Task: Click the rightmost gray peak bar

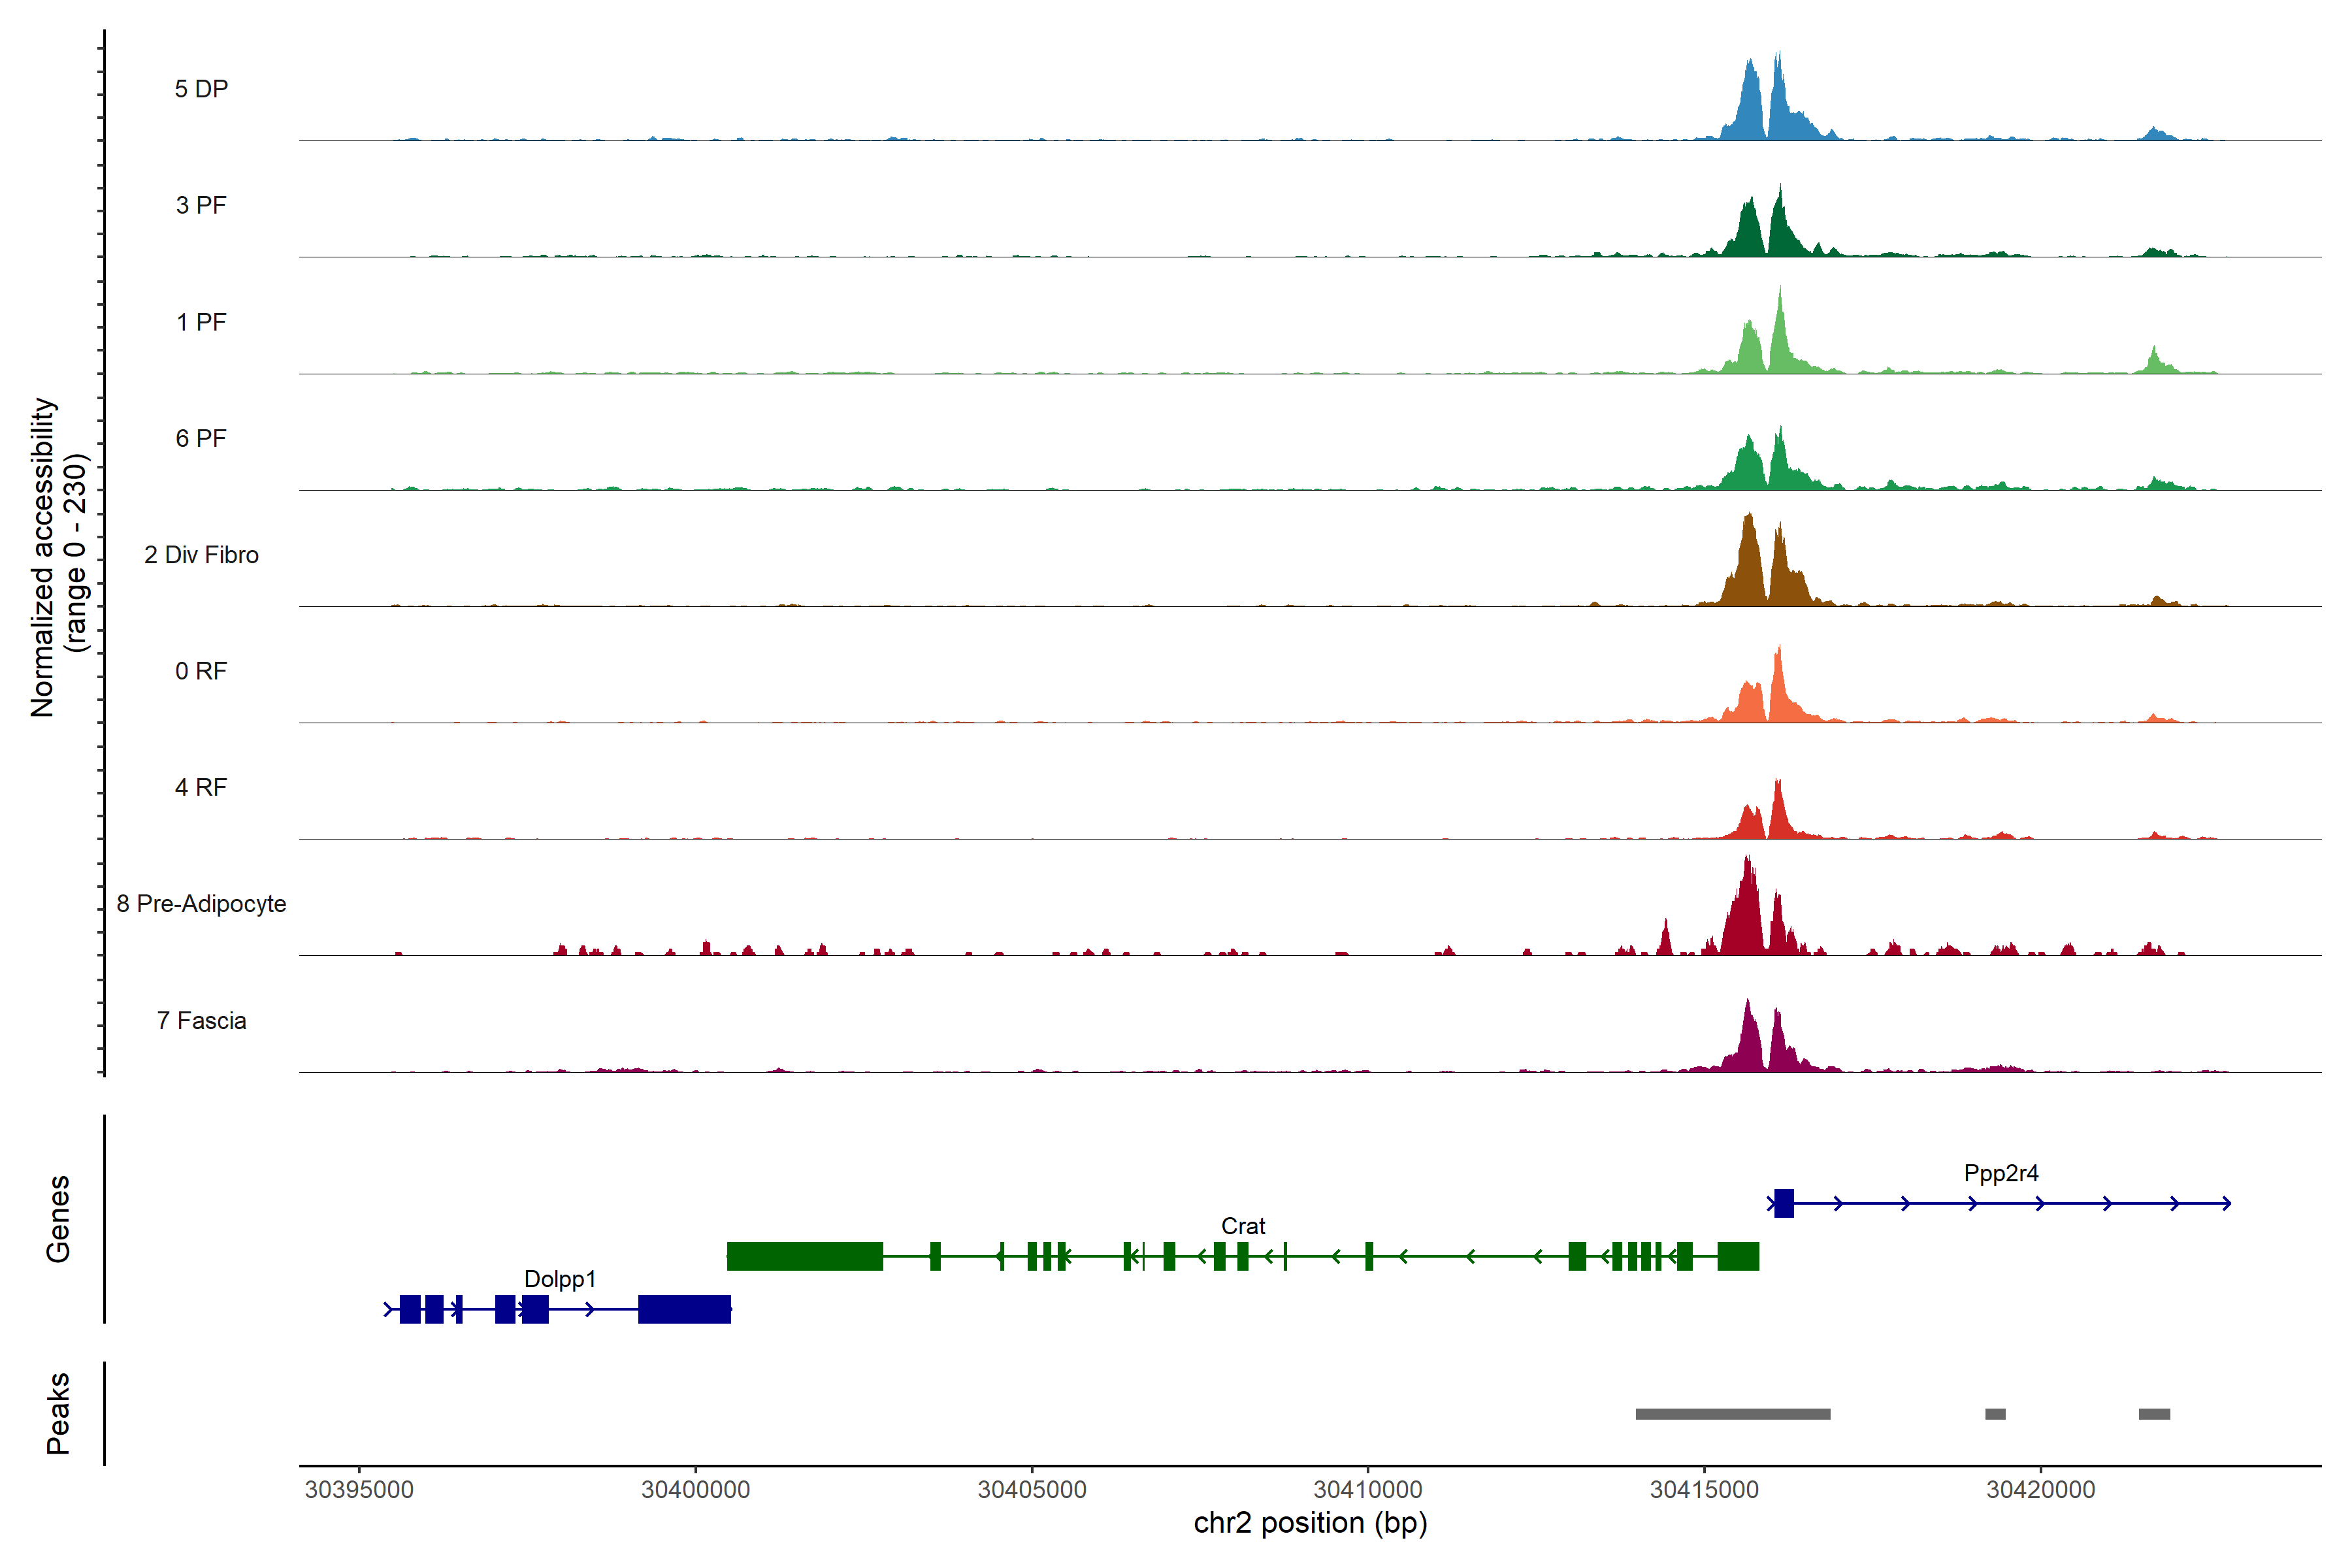Action: pyautogui.click(x=2154, y=1414)
